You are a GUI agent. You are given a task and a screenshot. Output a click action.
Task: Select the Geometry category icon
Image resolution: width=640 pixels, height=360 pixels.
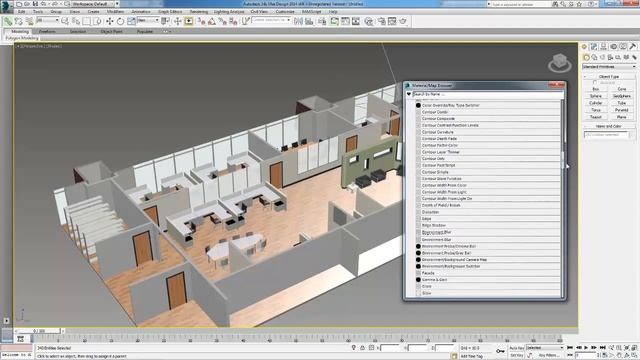click(x=586, y=57)
